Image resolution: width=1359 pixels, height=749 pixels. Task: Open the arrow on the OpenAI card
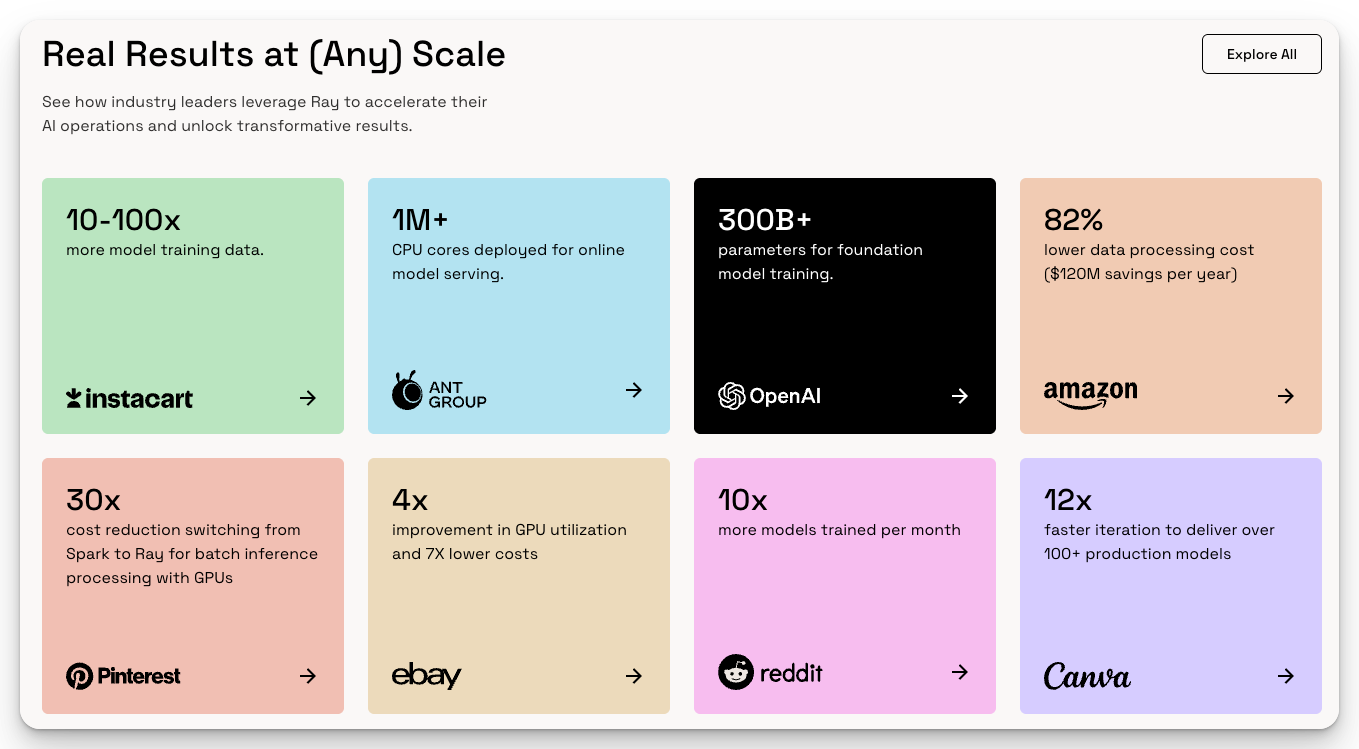(x=960, y=396)
